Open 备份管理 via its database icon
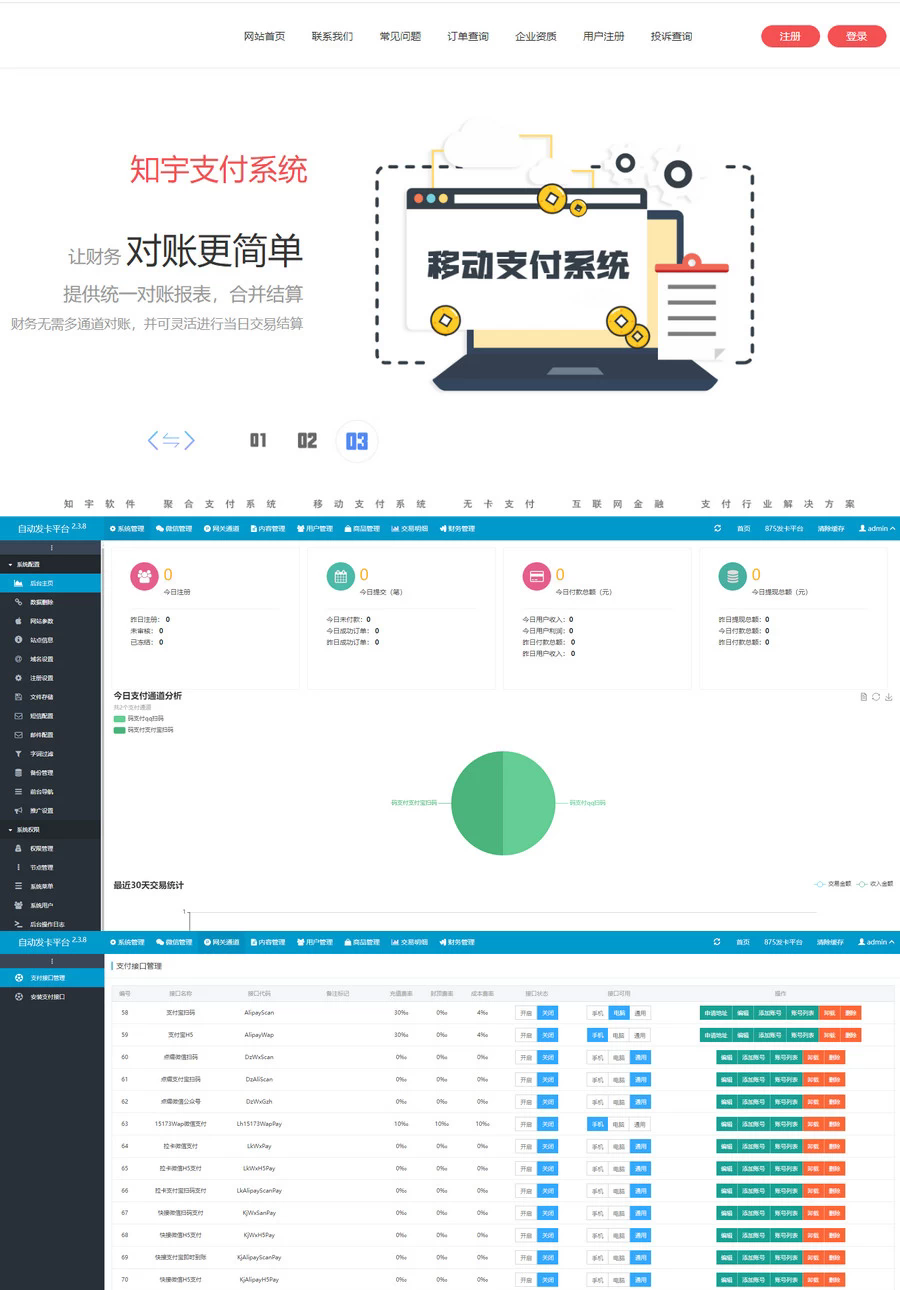The width and height of the screenshot is (900, 1290). click(x=18, y=770)
